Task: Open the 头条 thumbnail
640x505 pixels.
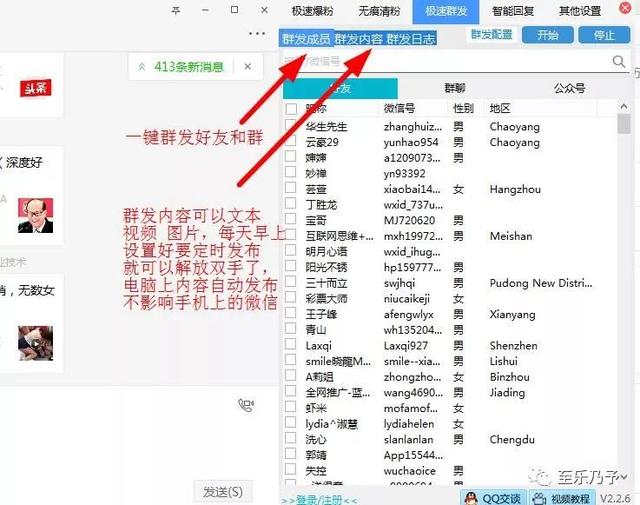Action: [x=36, y=88]
